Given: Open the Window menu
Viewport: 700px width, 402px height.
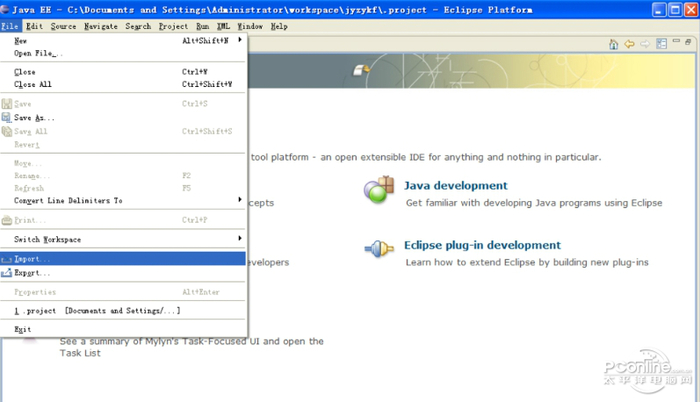Looking at the screenshot, I should [250, 26].
